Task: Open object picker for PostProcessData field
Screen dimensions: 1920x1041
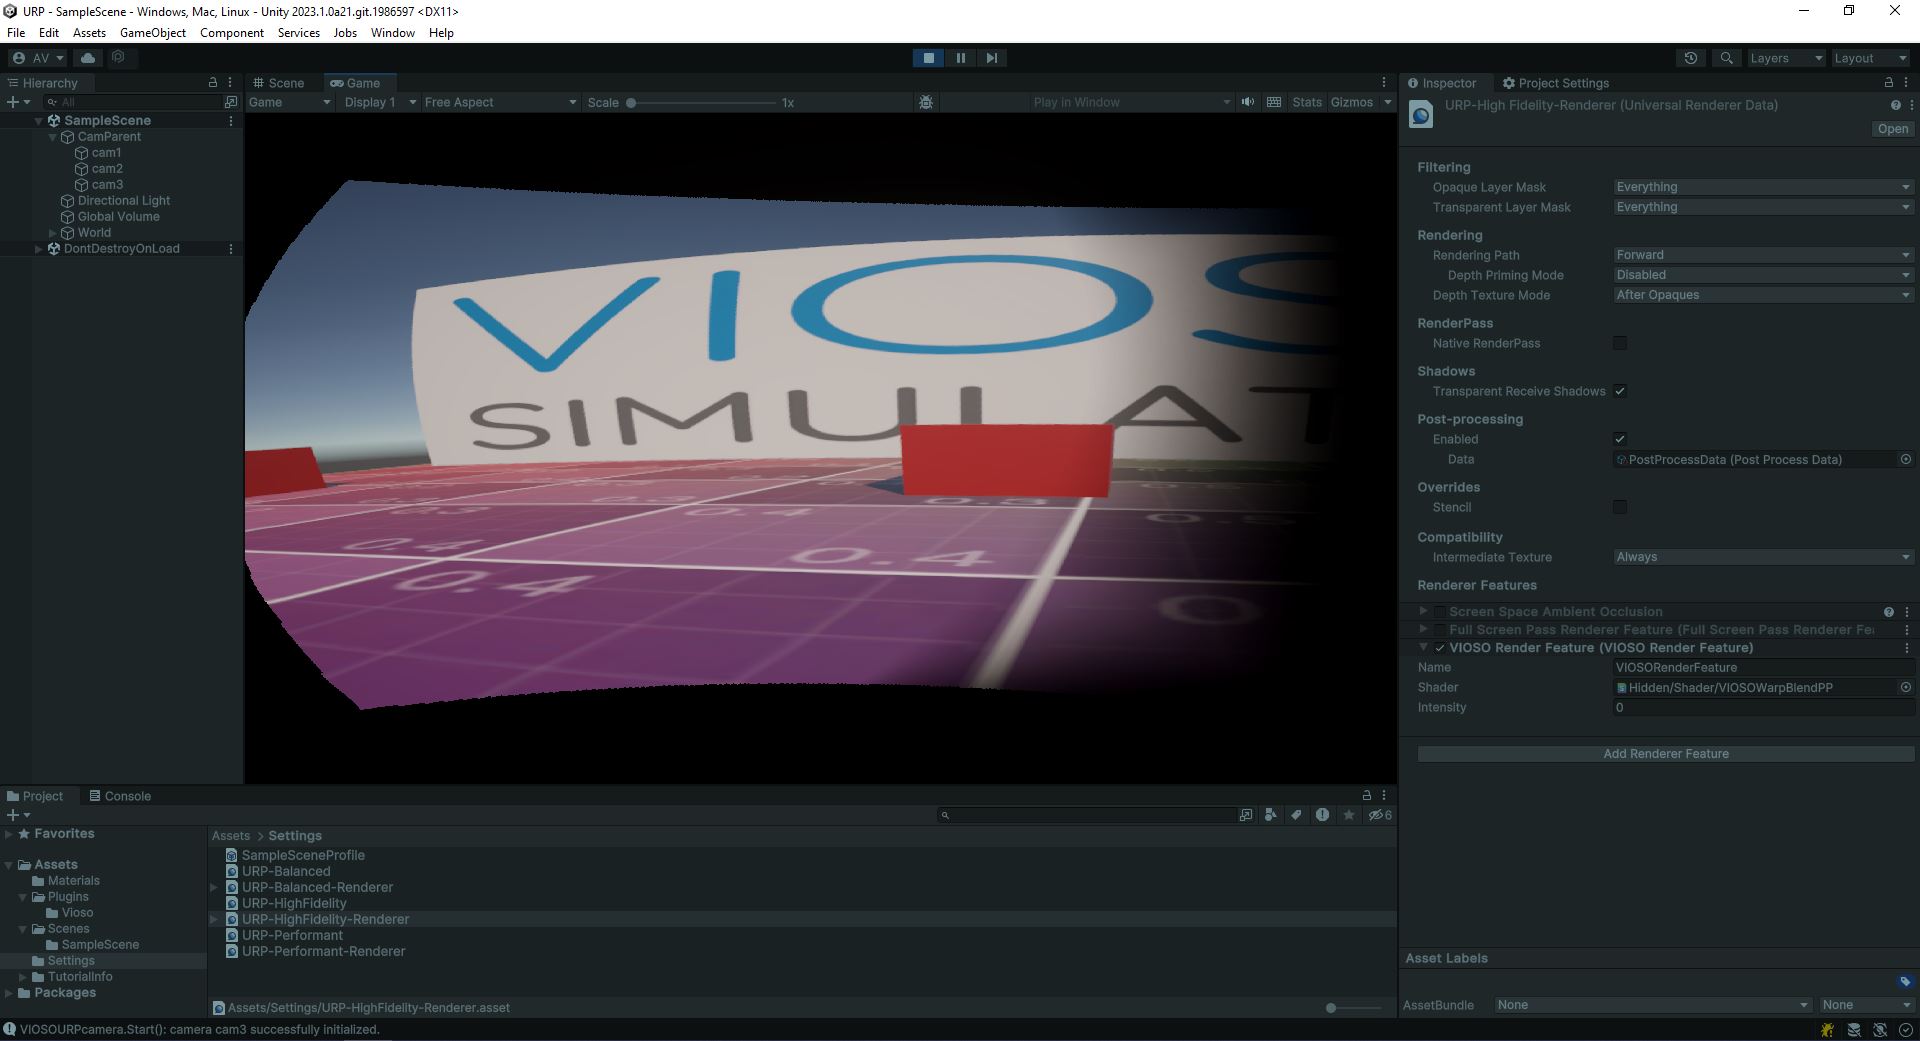Action: click(x=1906, y=459)
